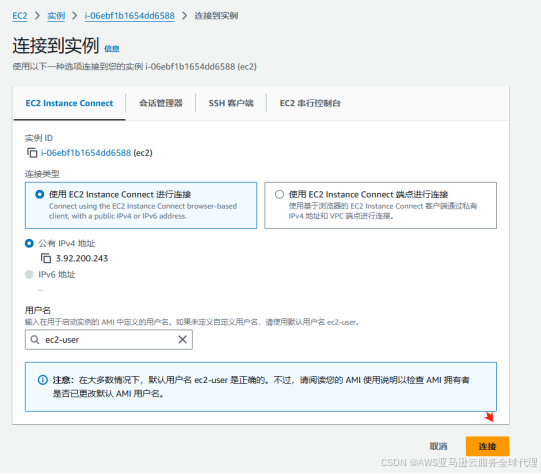Choose the IPv6 地址 radio button
This screenshot has height=474, width=541.
click(x=29, y=274)
